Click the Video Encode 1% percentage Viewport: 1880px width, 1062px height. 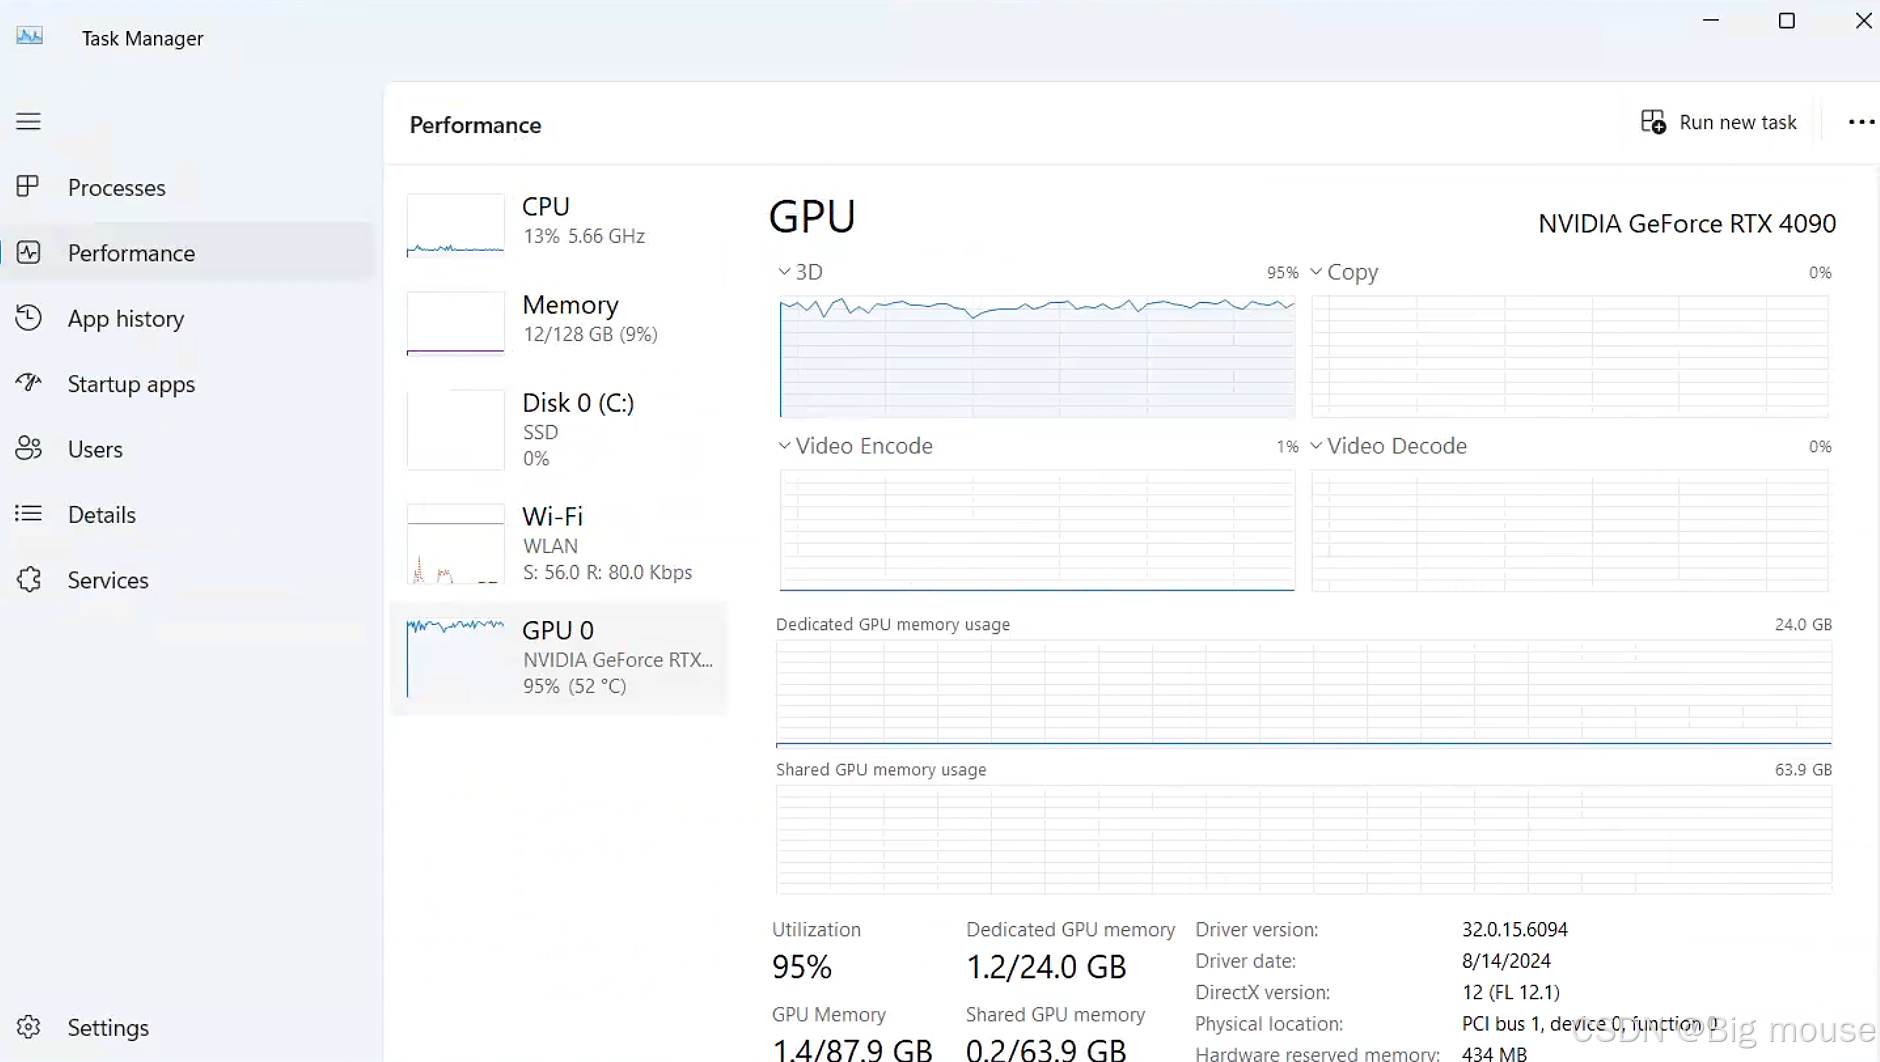pyautogui.click(x=1287, y=447)
